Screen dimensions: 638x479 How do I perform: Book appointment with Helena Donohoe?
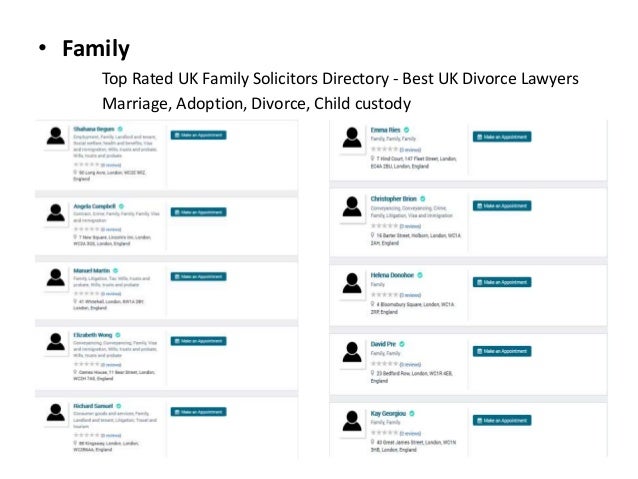[502, 282]
